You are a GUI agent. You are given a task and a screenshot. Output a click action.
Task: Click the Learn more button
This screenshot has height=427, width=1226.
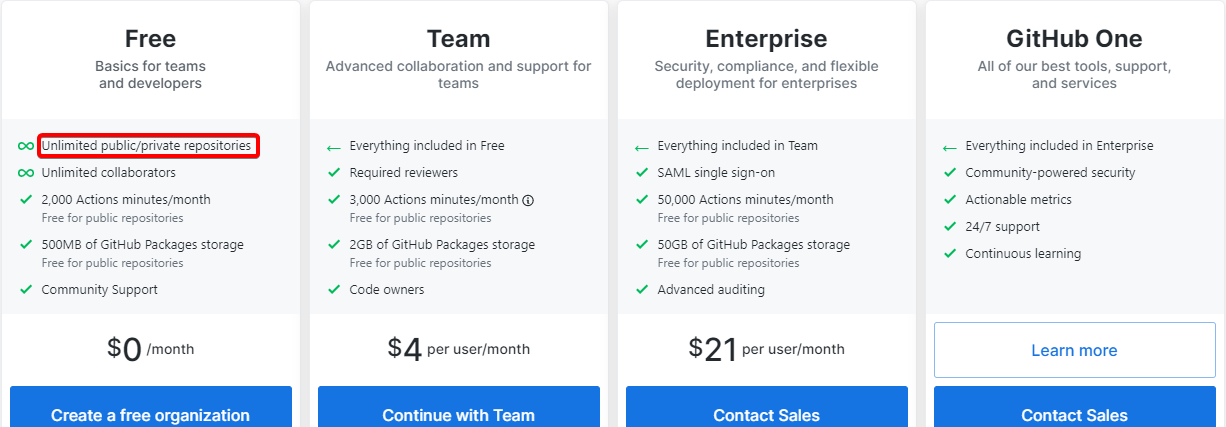tap(1075, 350)
